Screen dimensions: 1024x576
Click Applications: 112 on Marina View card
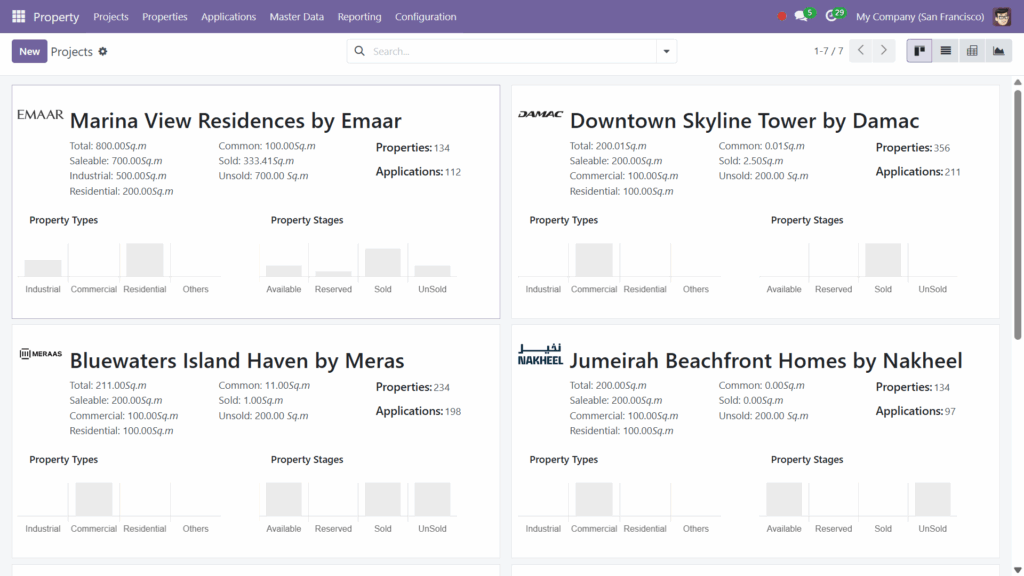tap(418, 172)
